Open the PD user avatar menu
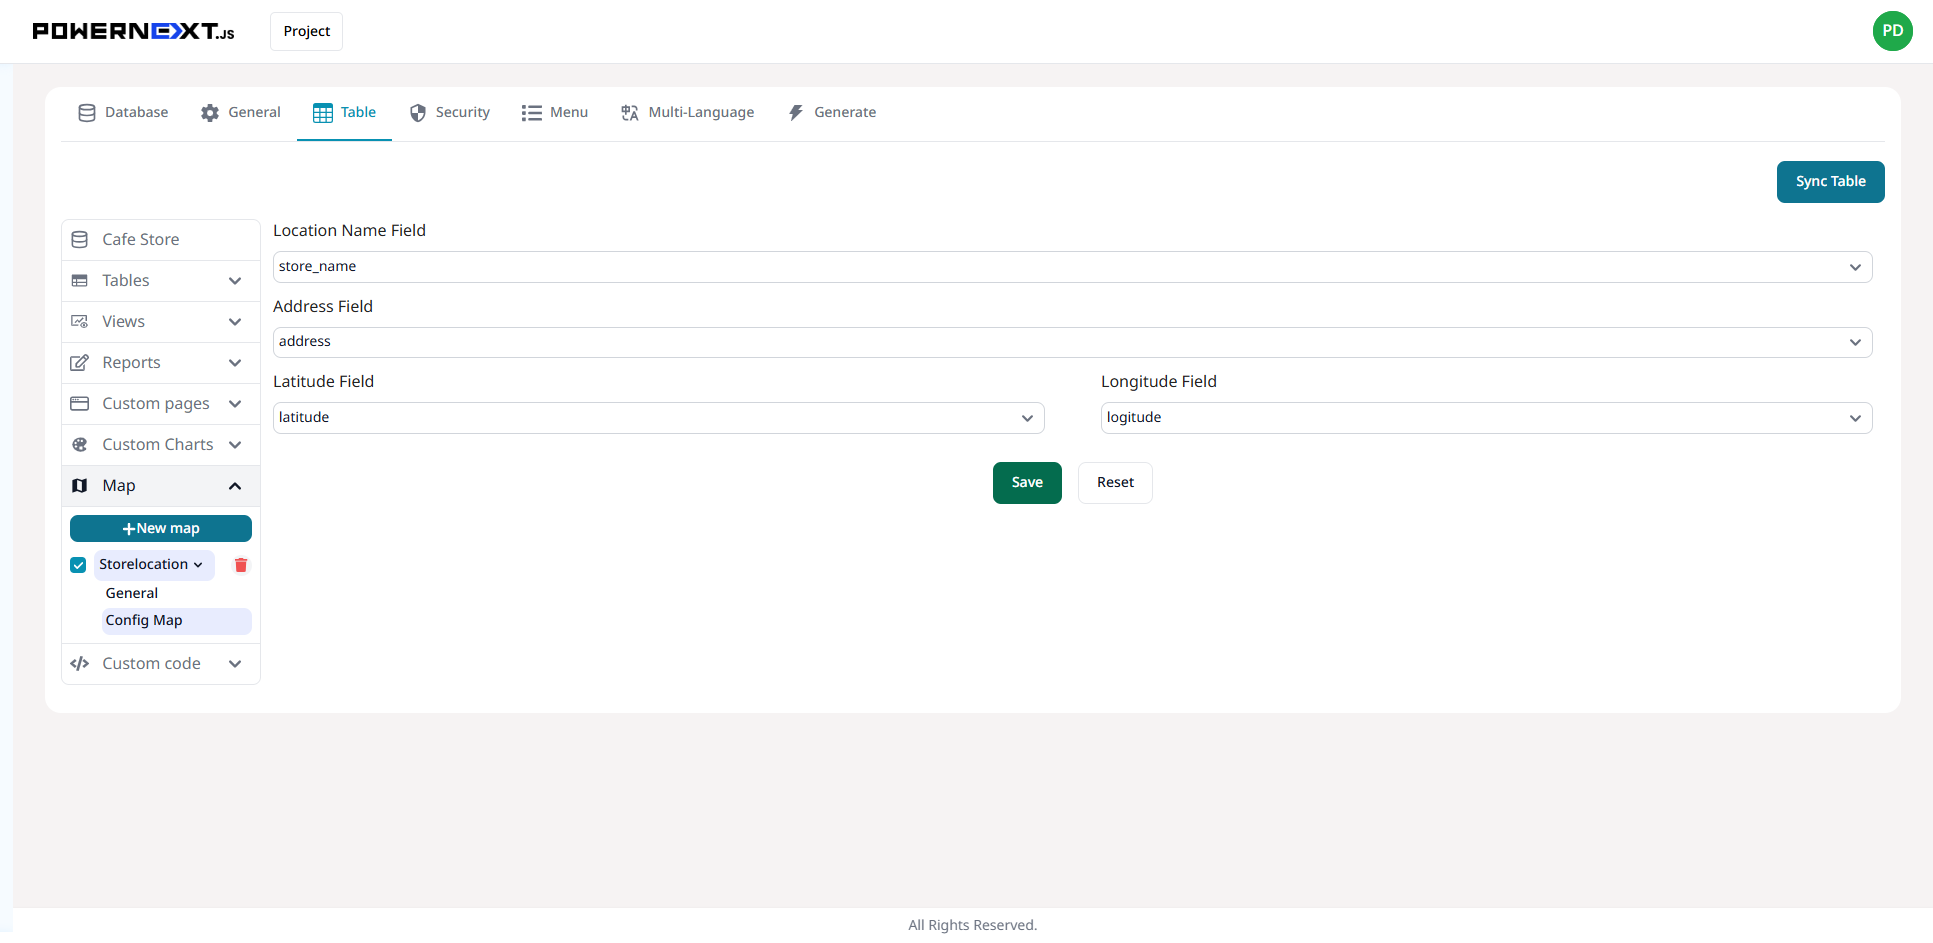Screen dimensions: 1933x943 coord(1892,31)
